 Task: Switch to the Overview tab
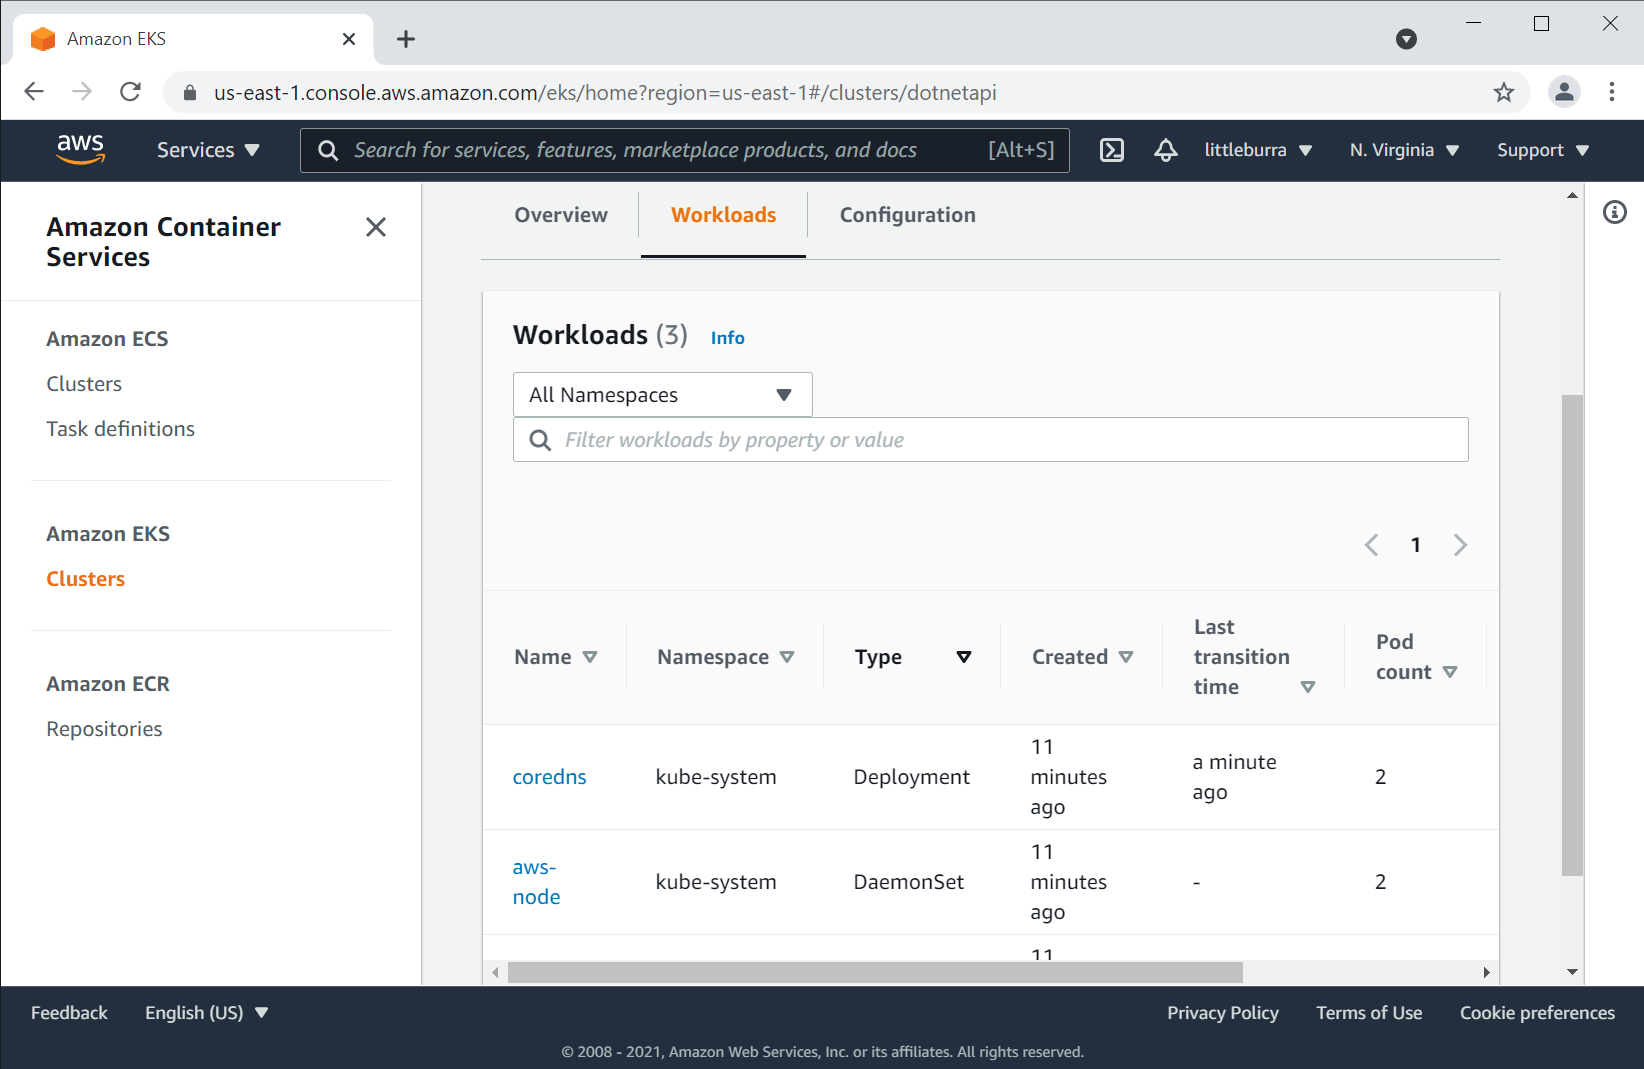[x=560, y=215]
